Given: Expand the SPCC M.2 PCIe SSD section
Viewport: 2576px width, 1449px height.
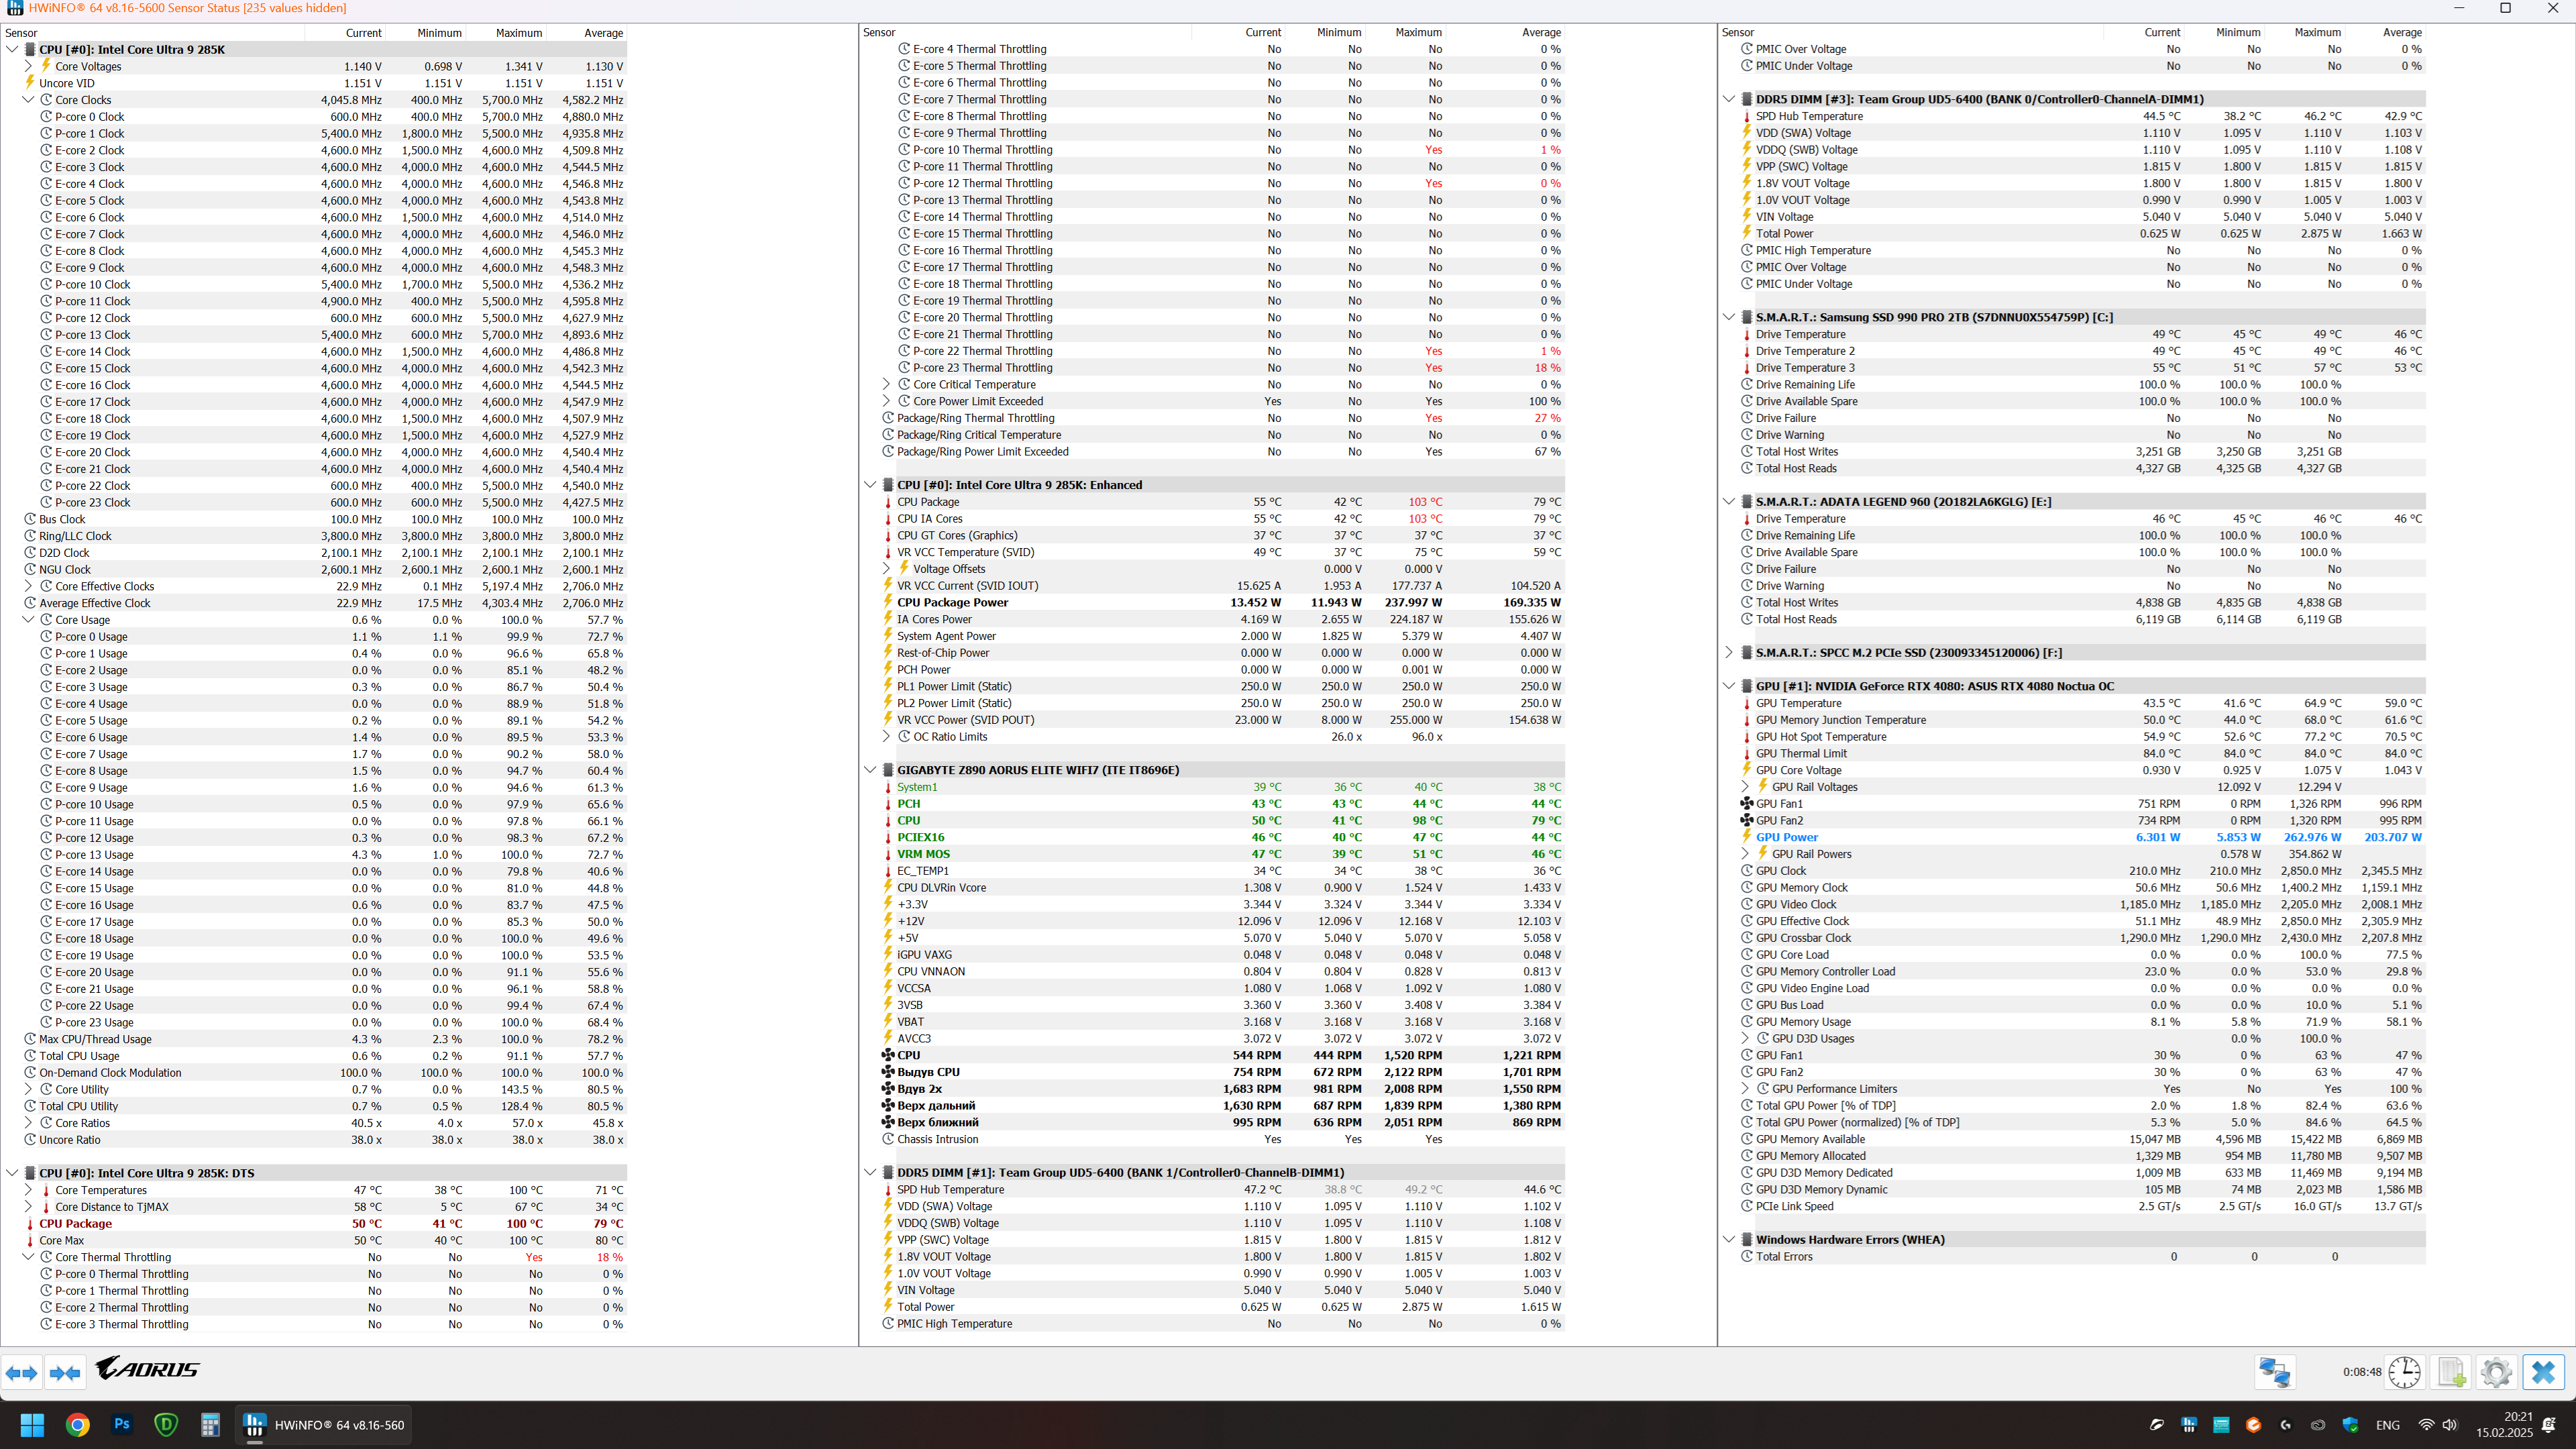Looking at the screenshot, I should pos(1729,652).
